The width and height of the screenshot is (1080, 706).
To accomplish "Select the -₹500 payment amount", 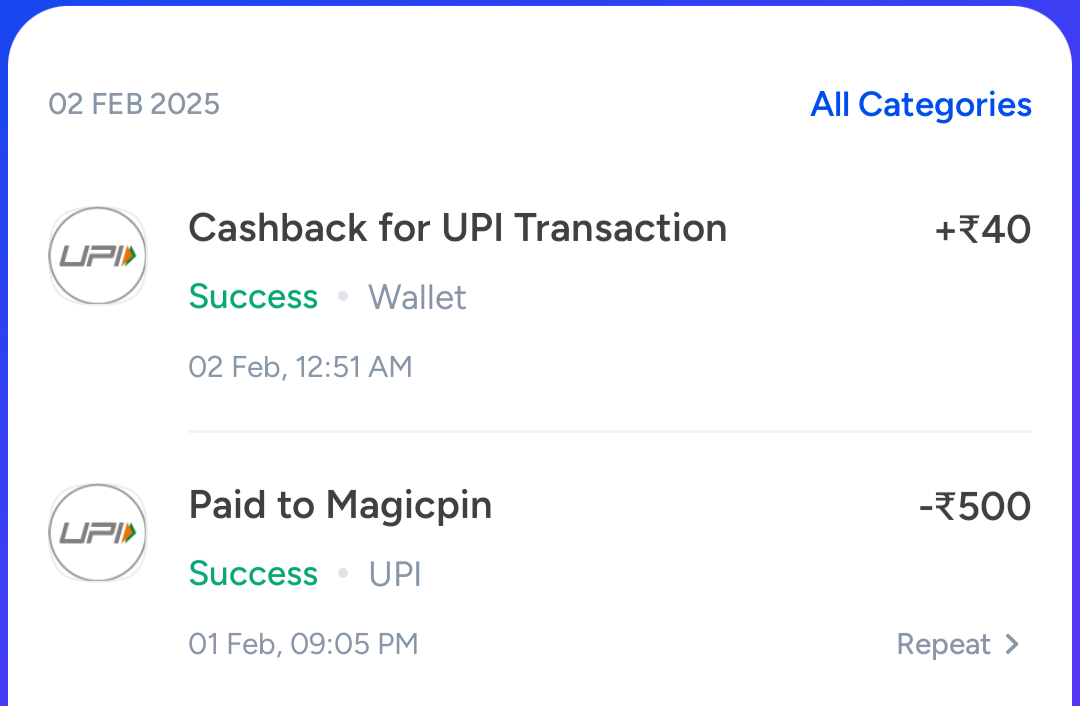I will tap(974, 507).
